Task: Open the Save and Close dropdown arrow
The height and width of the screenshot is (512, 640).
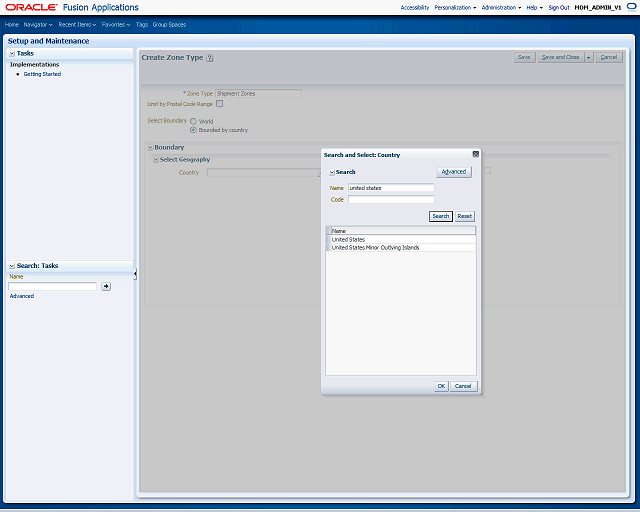Action: pos(589,58)
